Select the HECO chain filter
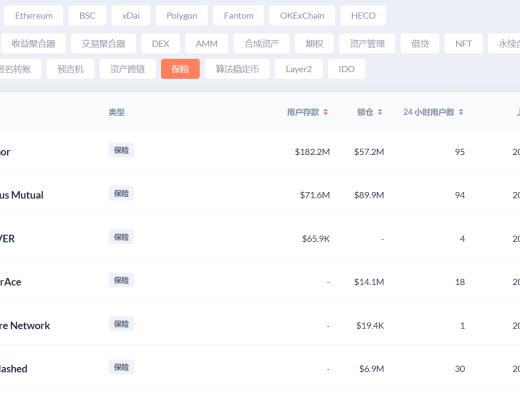This screenshot has width=520, height=400. click(x=363, y=16)
